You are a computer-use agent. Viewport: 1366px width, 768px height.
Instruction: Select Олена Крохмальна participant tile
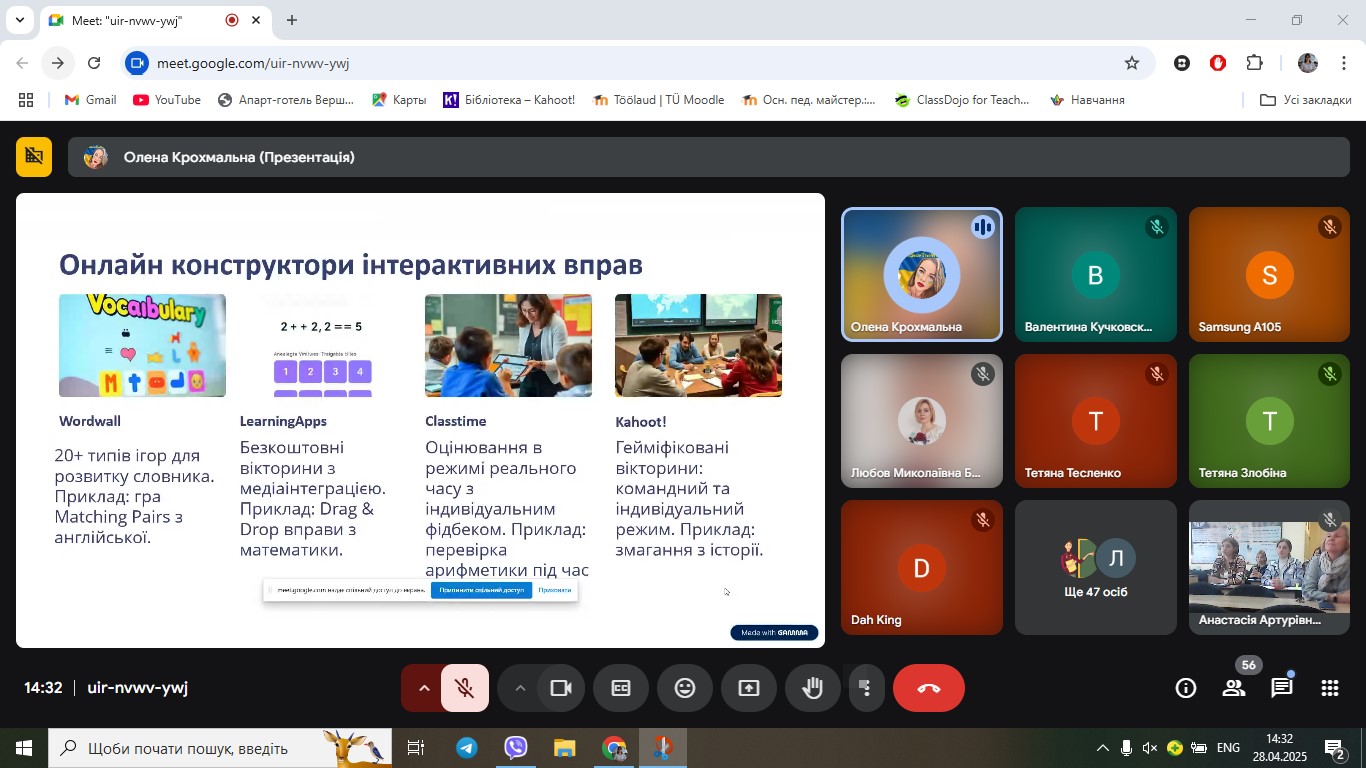922,275
